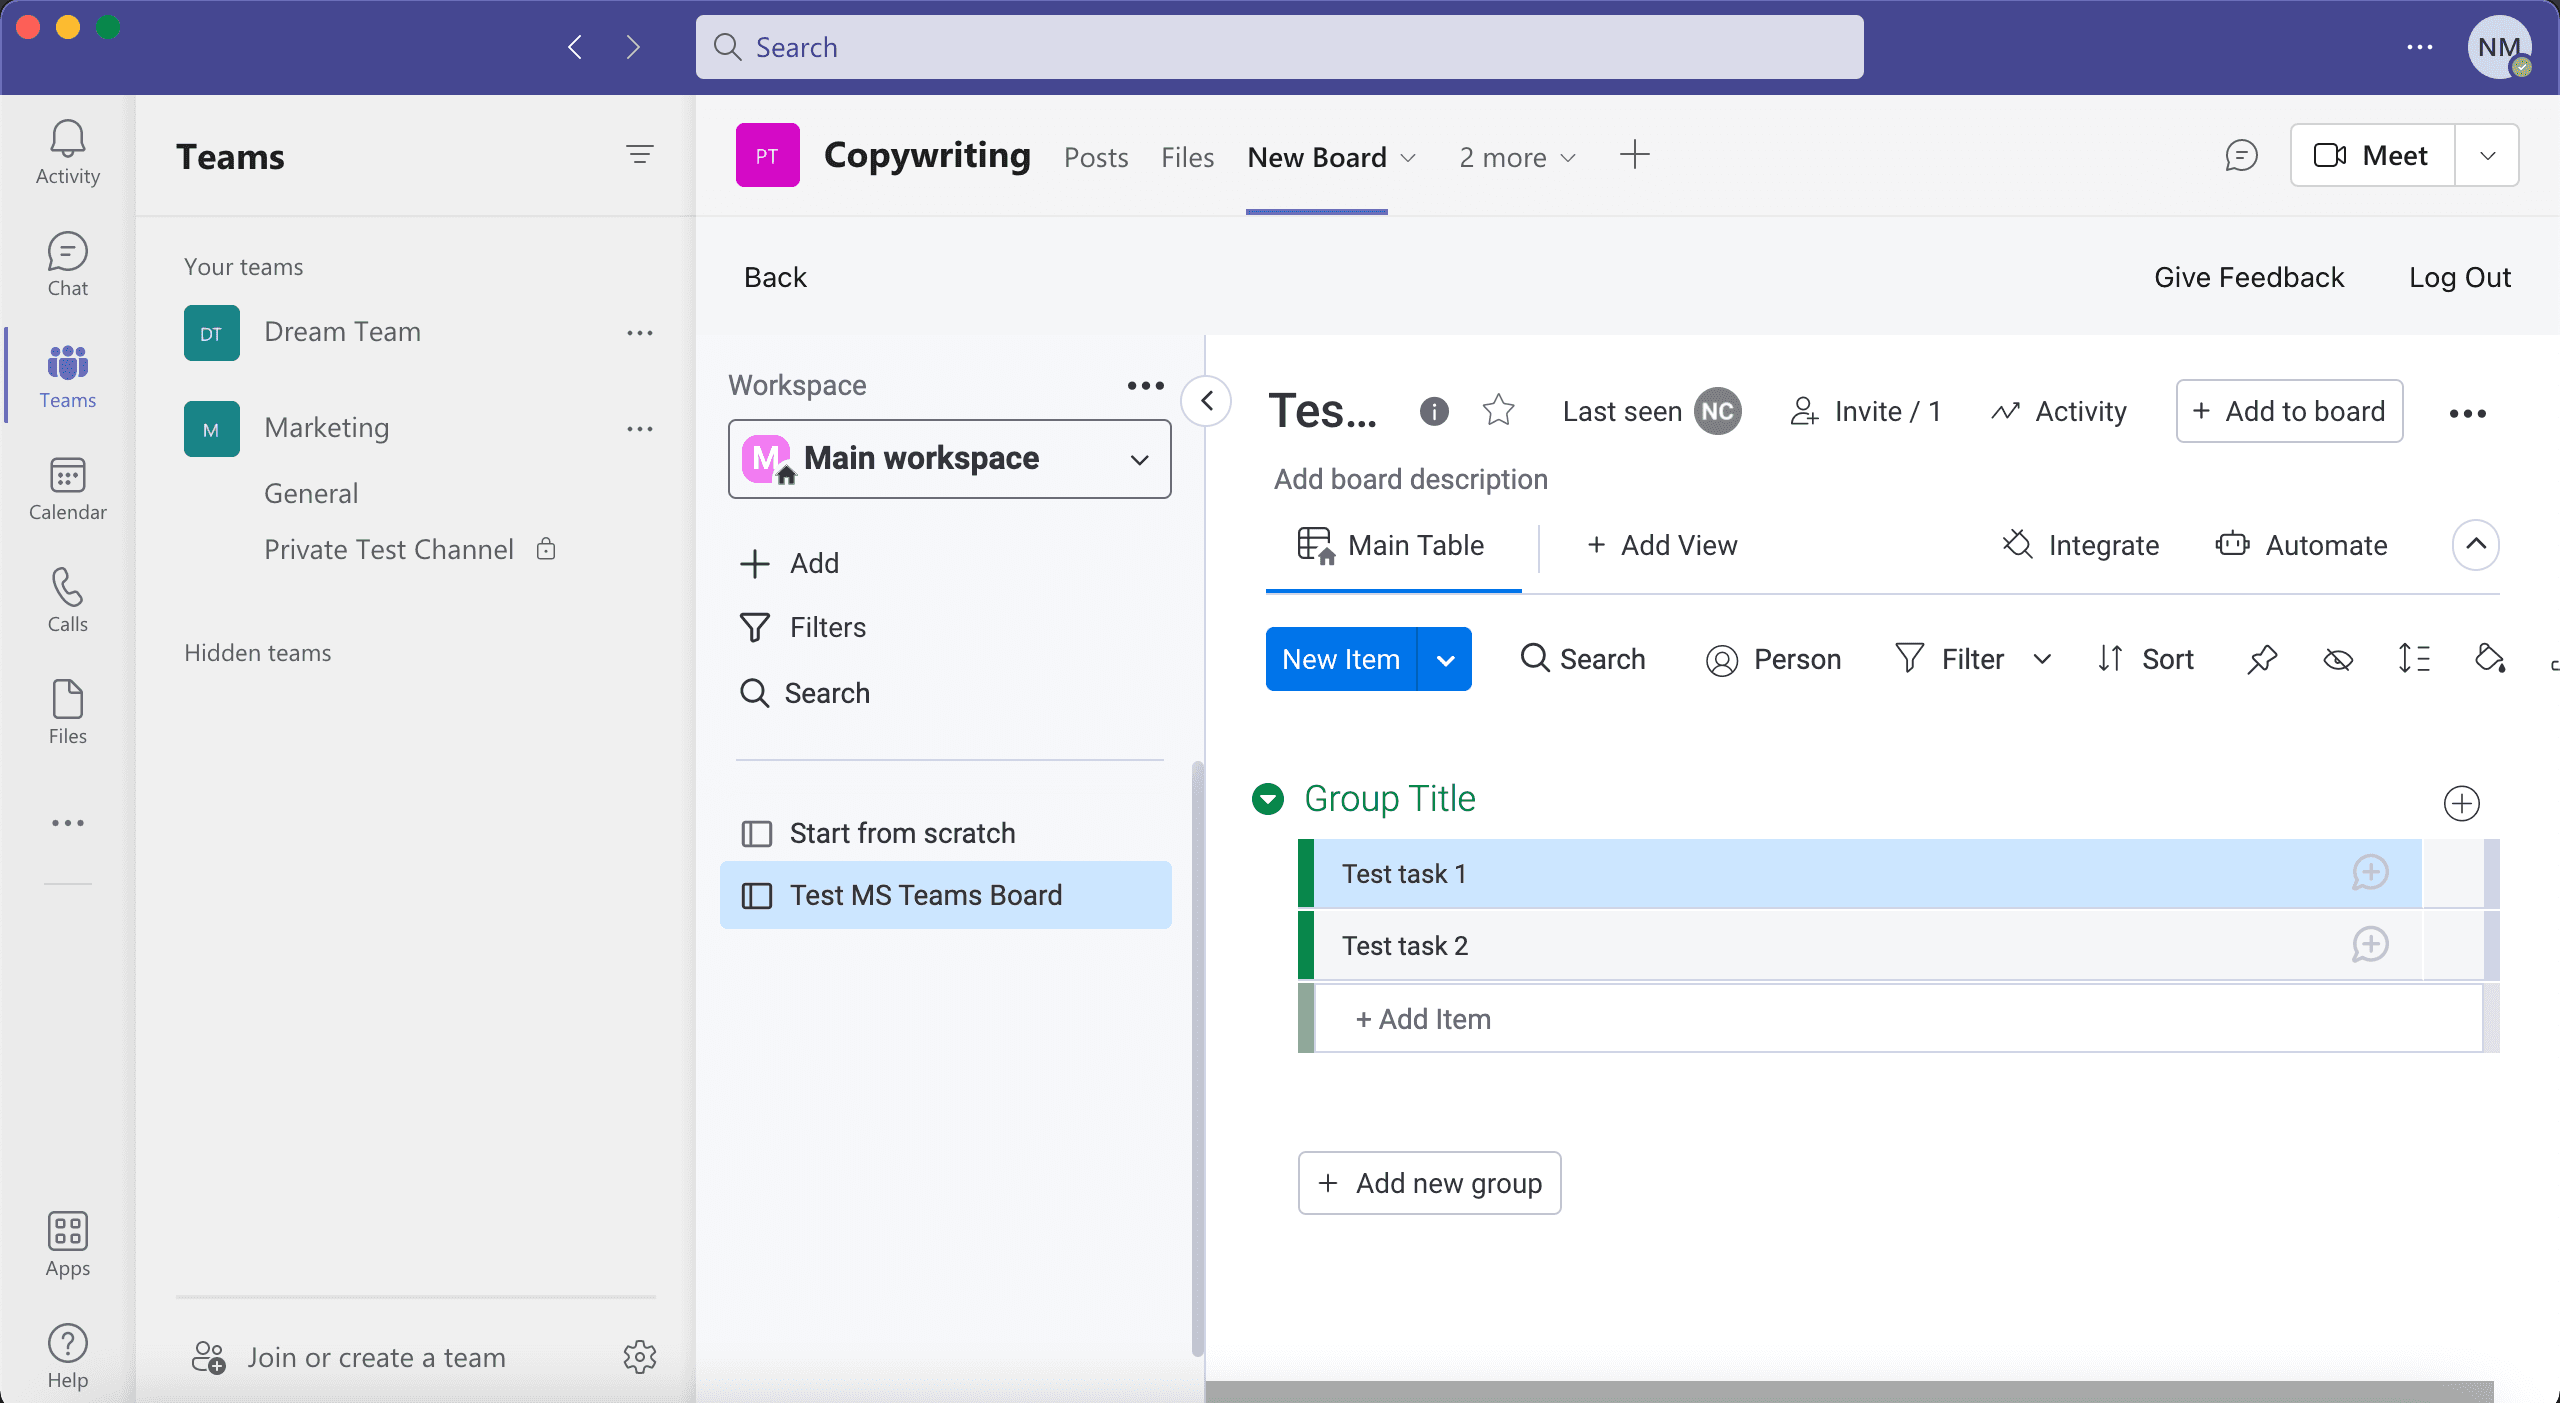
Task: Open Marketing team more options ellipsis
Action: [640, 429]
